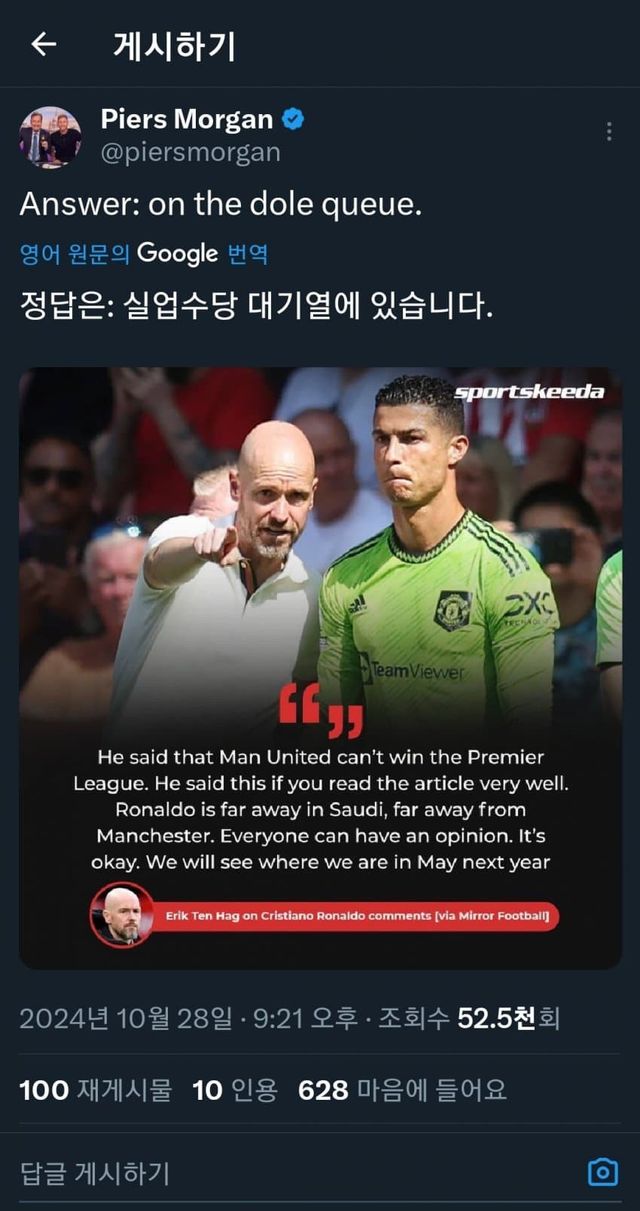Open Piers Morgan's profile avatar
This screenshot has height=1211, width=640.
50,137
